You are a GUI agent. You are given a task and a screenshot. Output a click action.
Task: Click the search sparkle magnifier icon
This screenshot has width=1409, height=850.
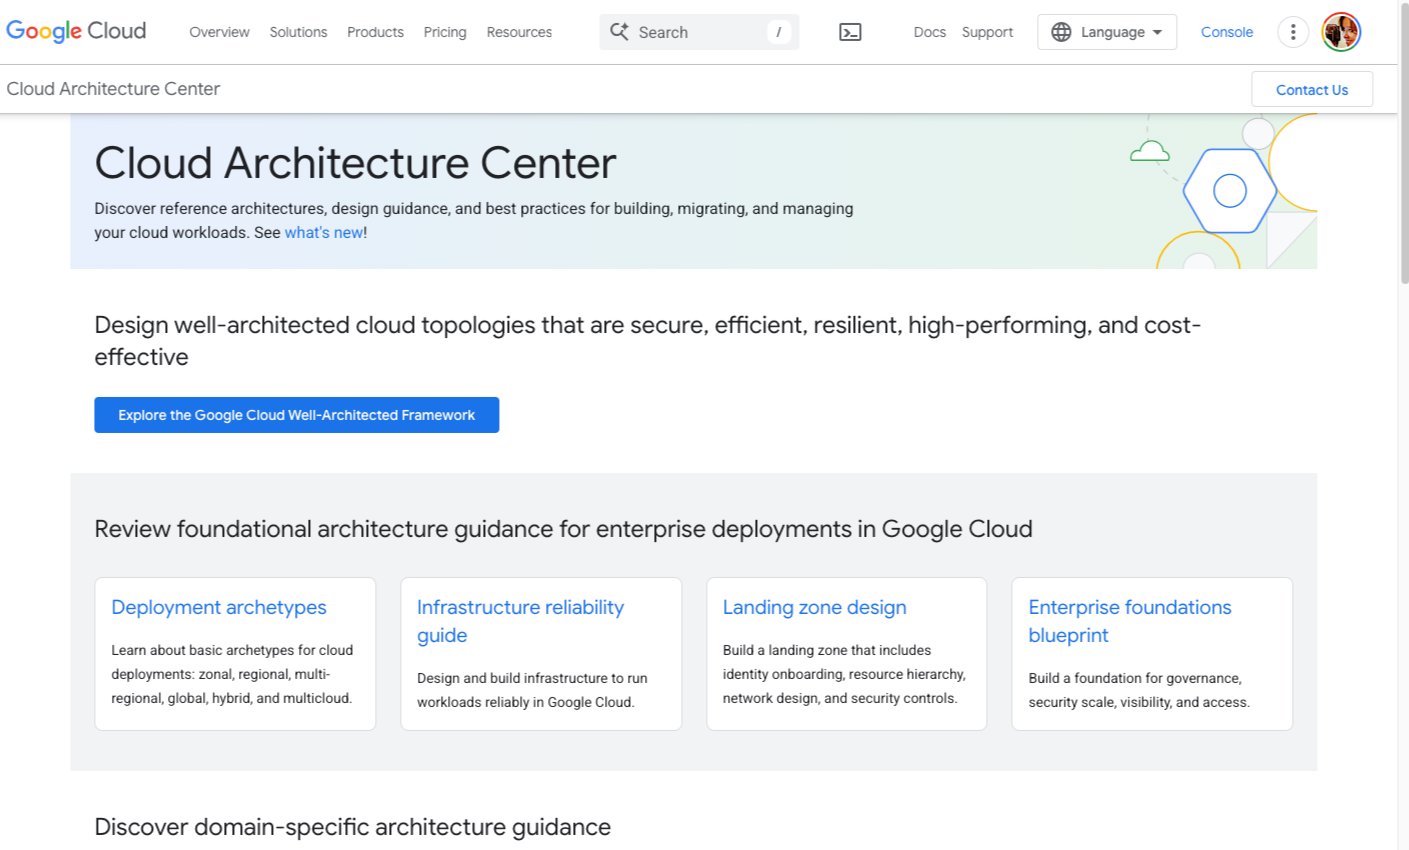pos(620,32)
